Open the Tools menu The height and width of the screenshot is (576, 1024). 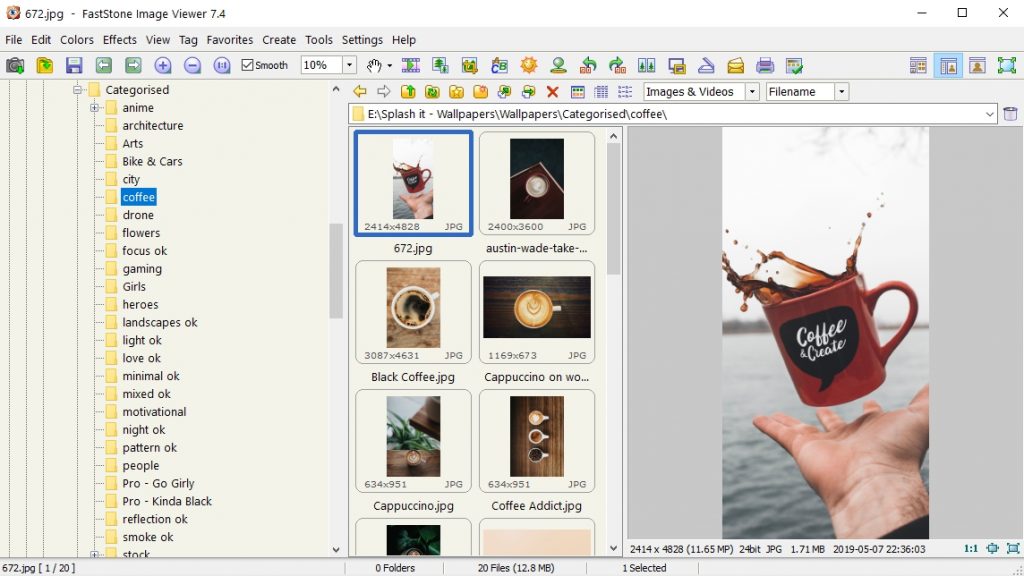pos(318,40)
